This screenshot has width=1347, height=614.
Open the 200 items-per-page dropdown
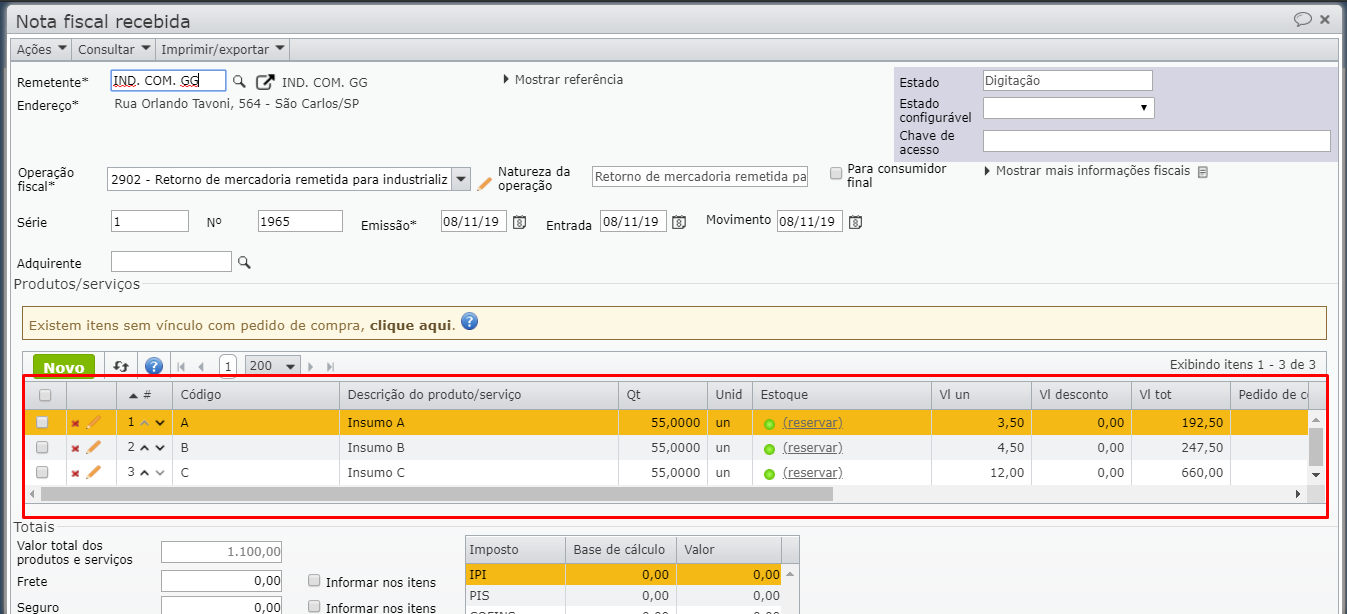(x=273, y=367)
